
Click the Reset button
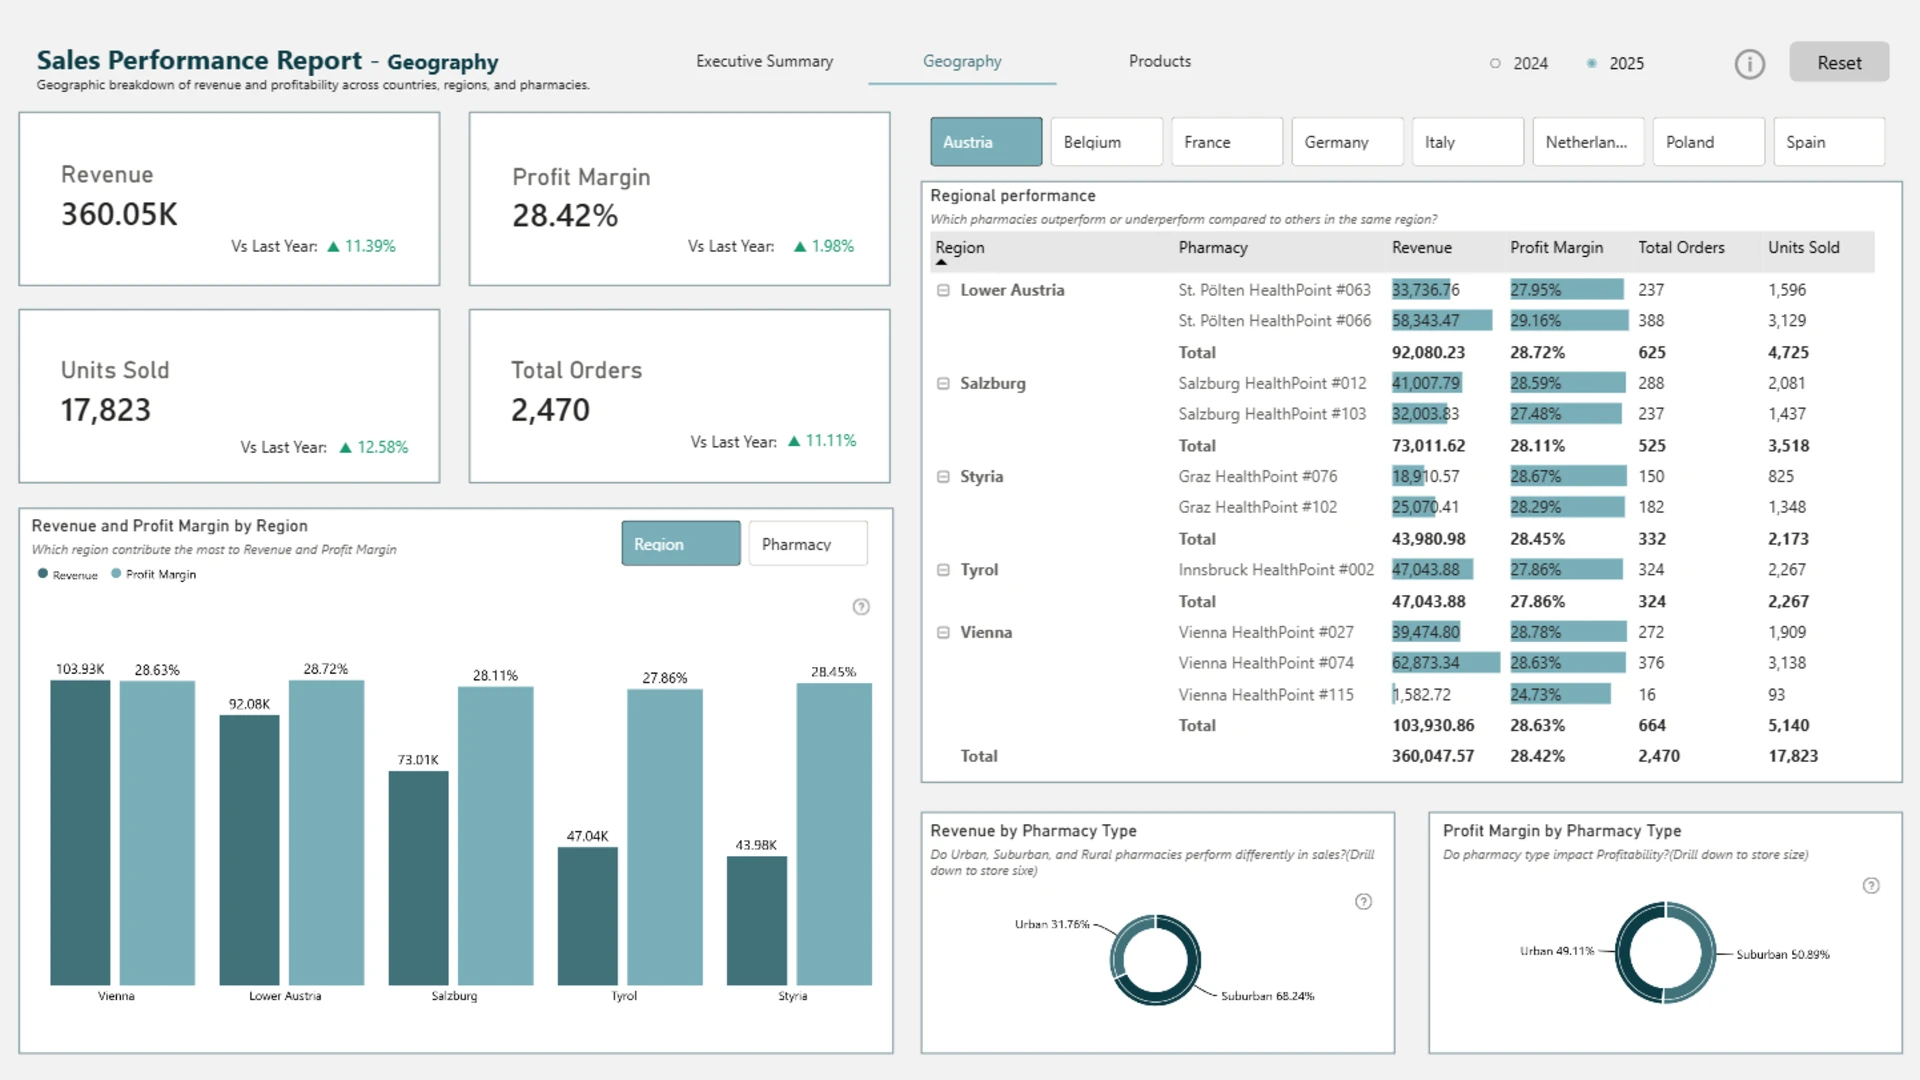[1839, 62]
